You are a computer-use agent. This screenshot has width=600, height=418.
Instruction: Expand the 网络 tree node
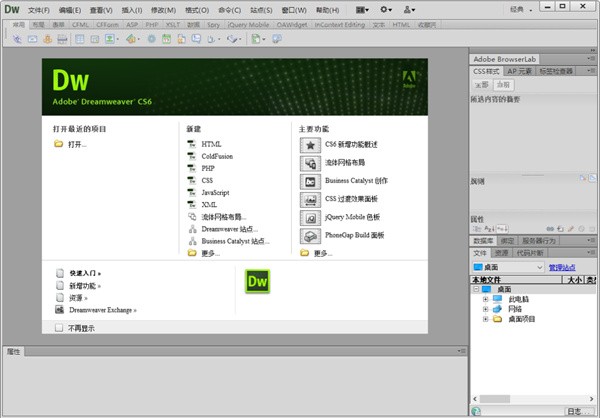485,309
